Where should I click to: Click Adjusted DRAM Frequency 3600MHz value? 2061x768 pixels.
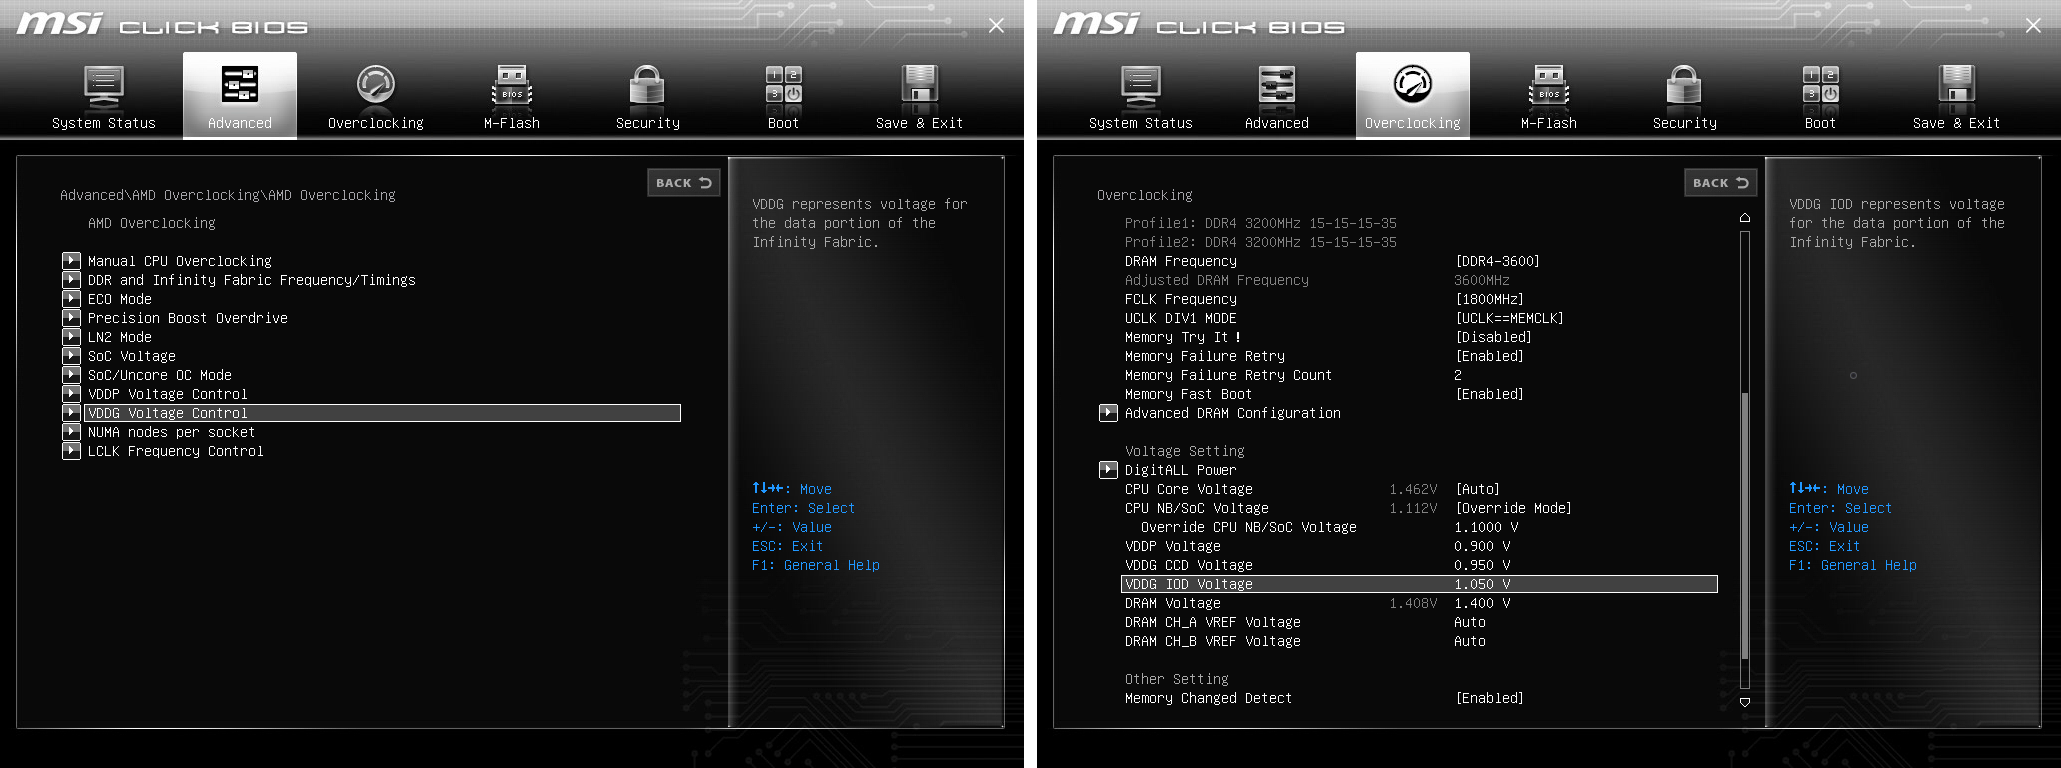click(x=1482, y=280)
